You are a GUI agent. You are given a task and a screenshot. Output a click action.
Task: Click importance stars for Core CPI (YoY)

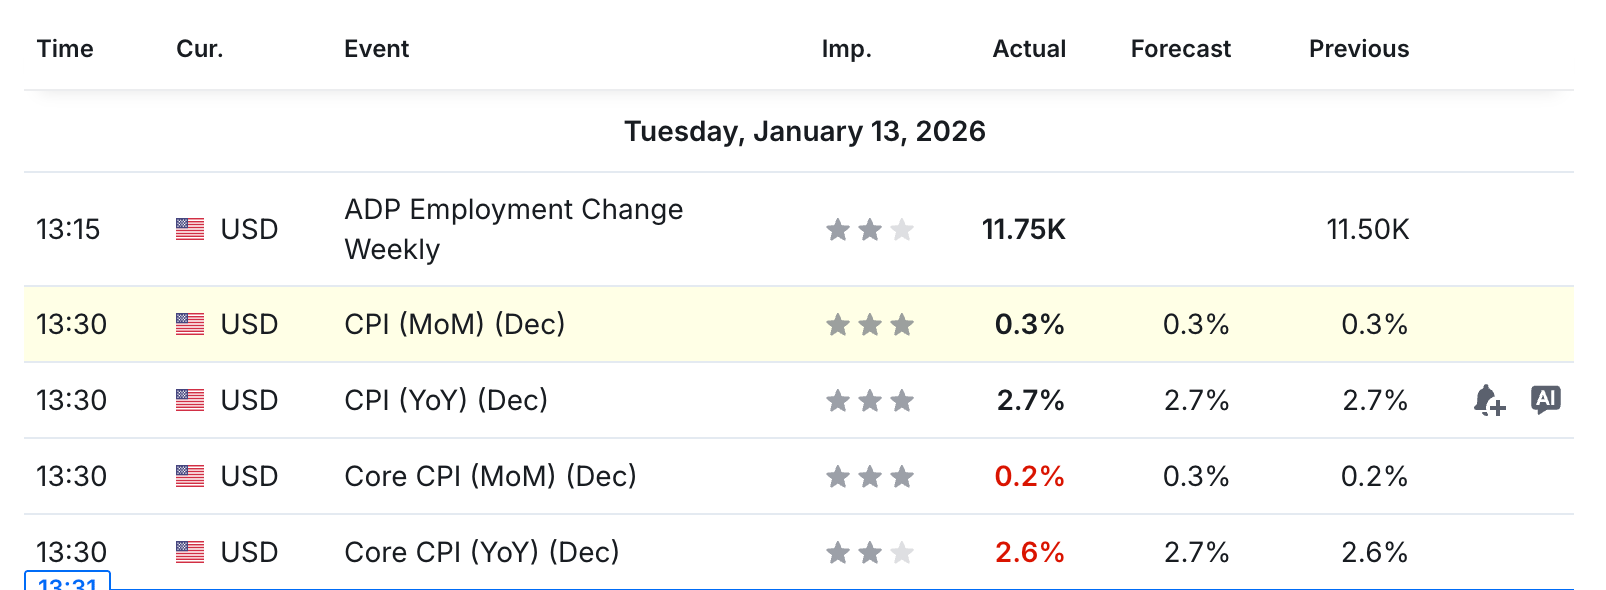pos(869,552)
